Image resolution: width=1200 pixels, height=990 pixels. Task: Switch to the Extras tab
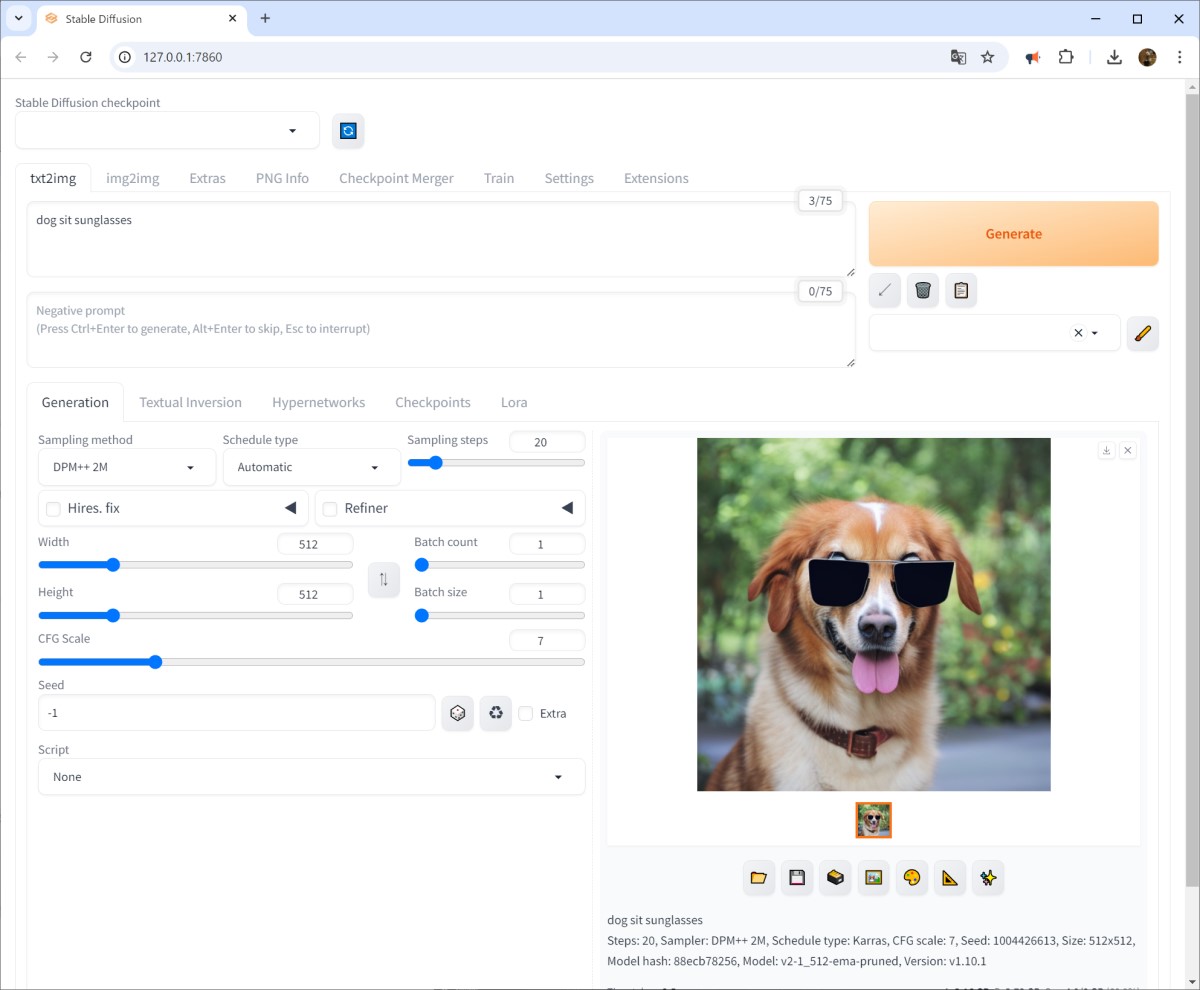(x=207, y=178)
